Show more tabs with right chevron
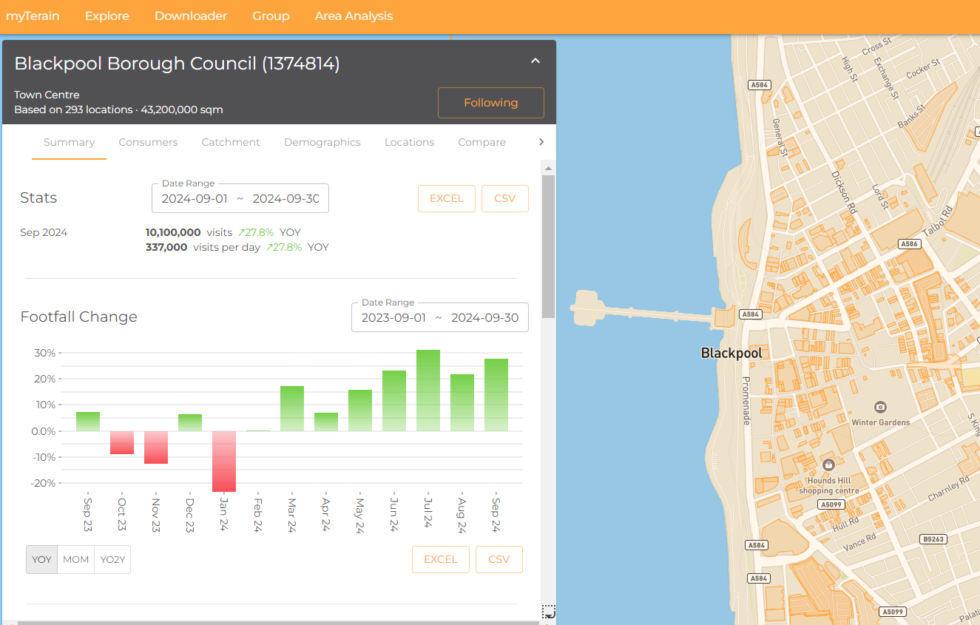This screenshot has width=980, height=625. [541, 142]
